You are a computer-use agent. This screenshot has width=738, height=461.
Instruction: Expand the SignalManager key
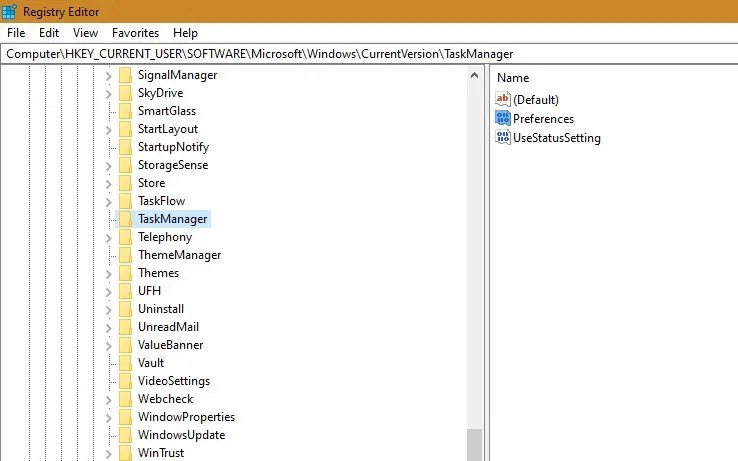108,76
